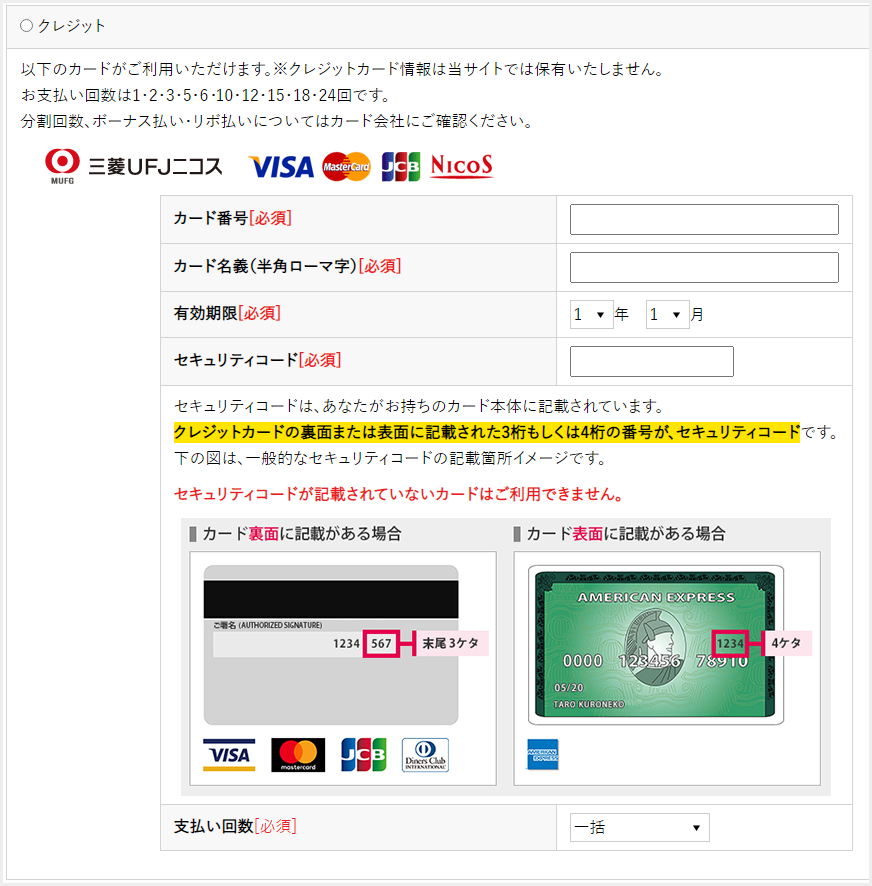Click the Diners Club icon under the card back image

point(426,755)
